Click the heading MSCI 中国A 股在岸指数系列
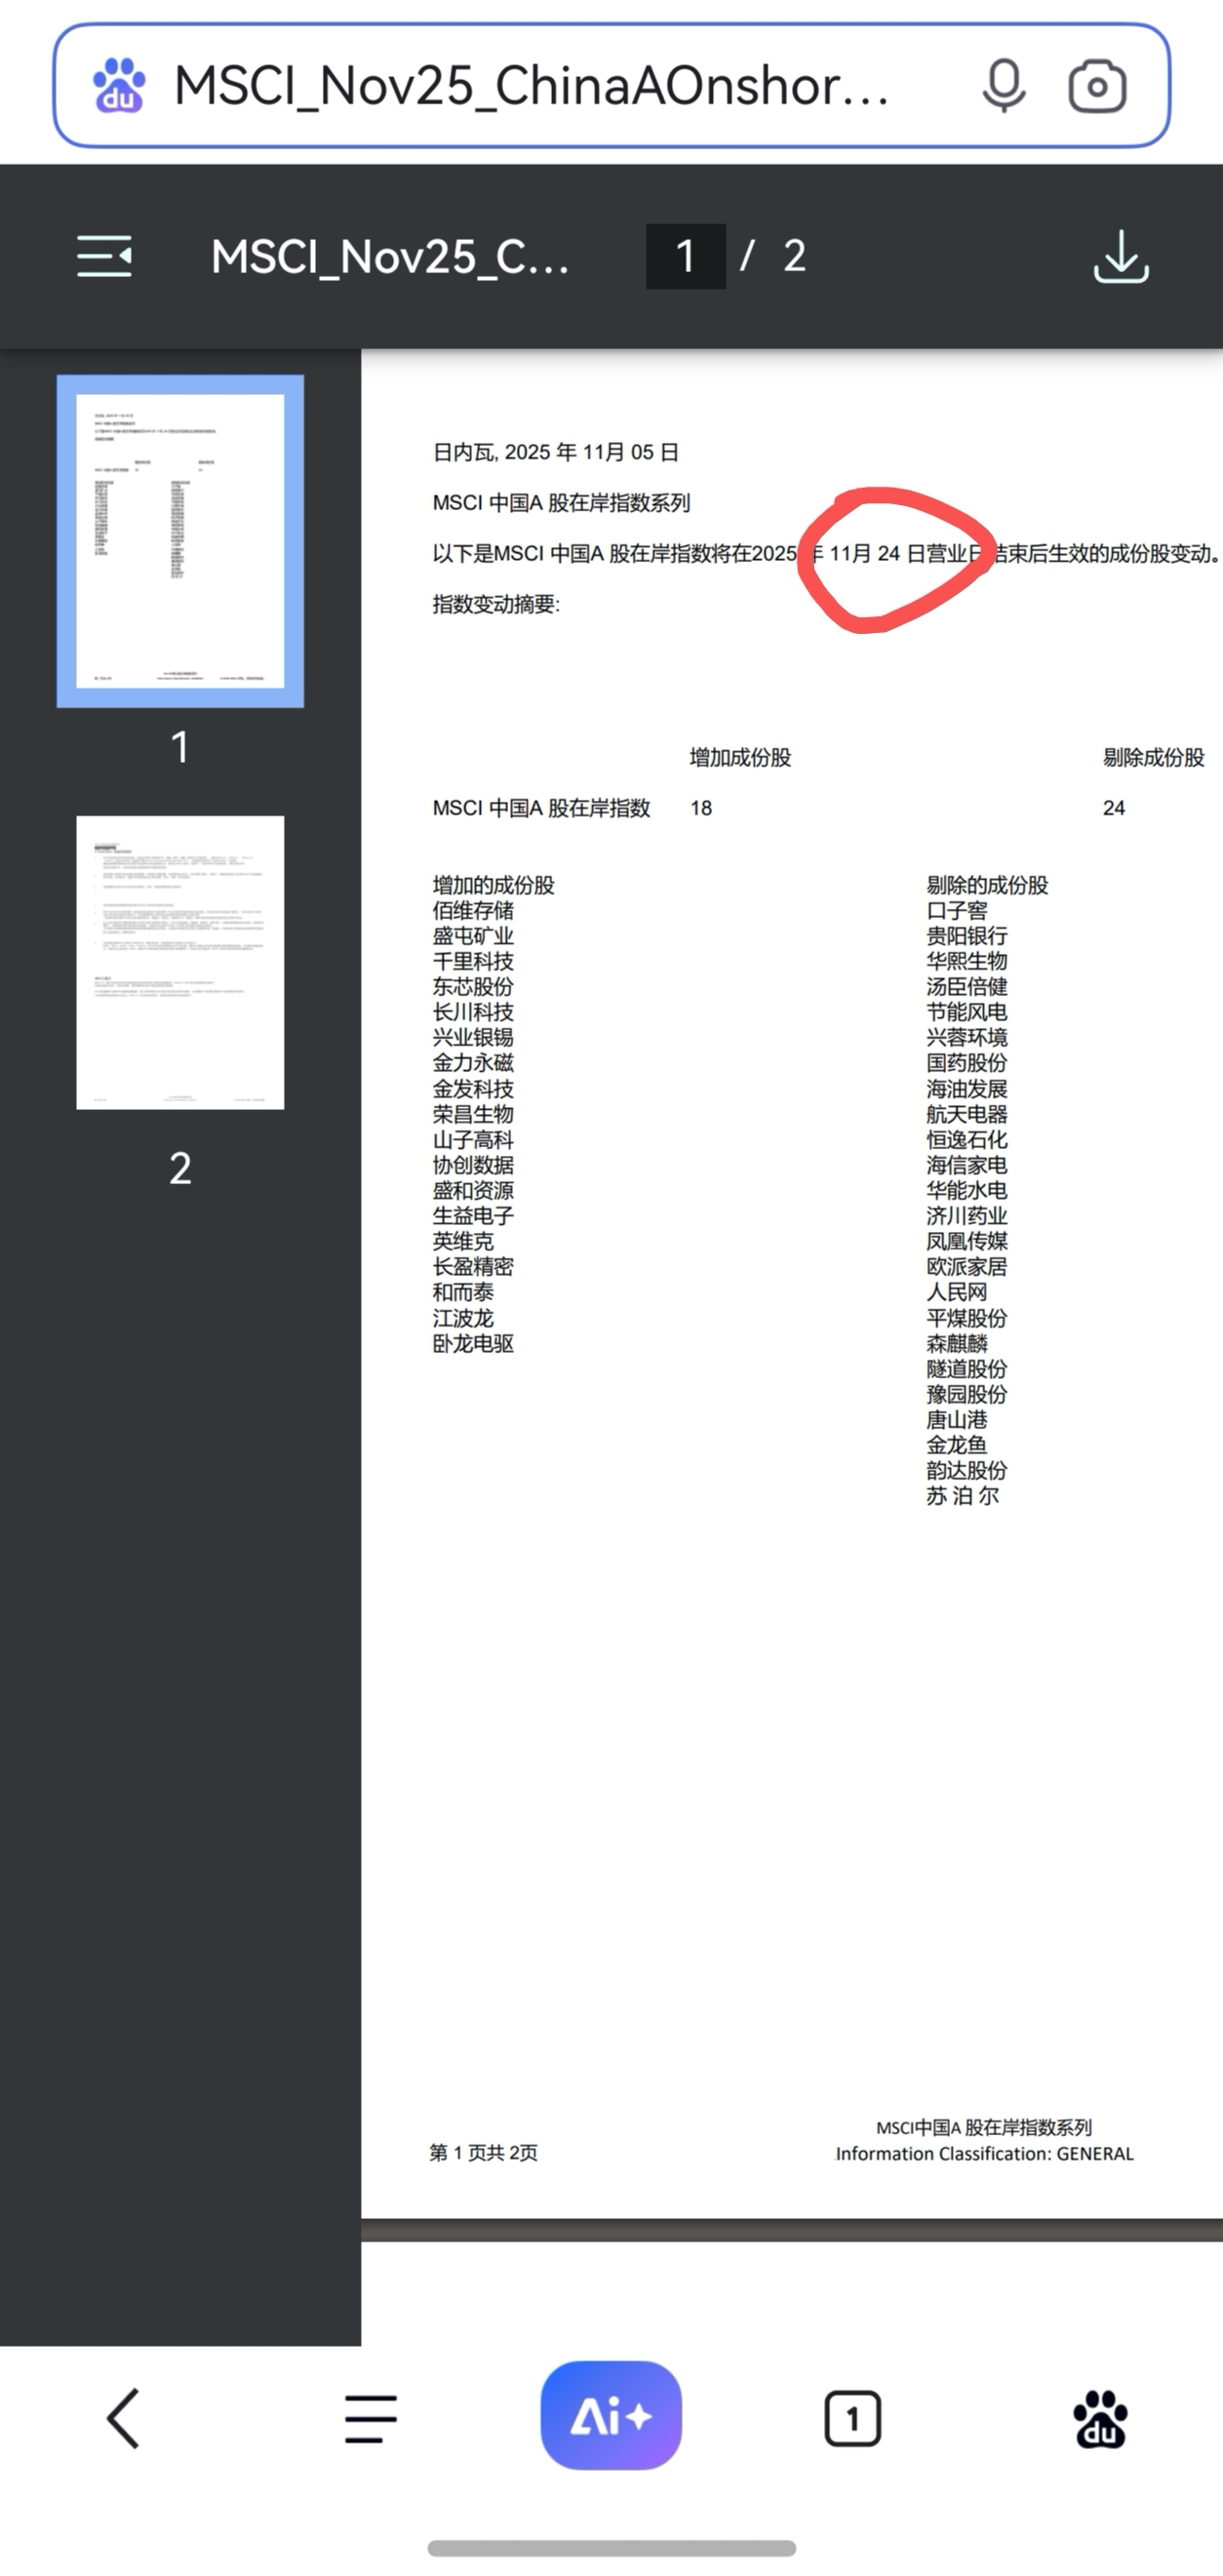The height and width of the screenshot is (2576, 1223). (x=561, y=502)
